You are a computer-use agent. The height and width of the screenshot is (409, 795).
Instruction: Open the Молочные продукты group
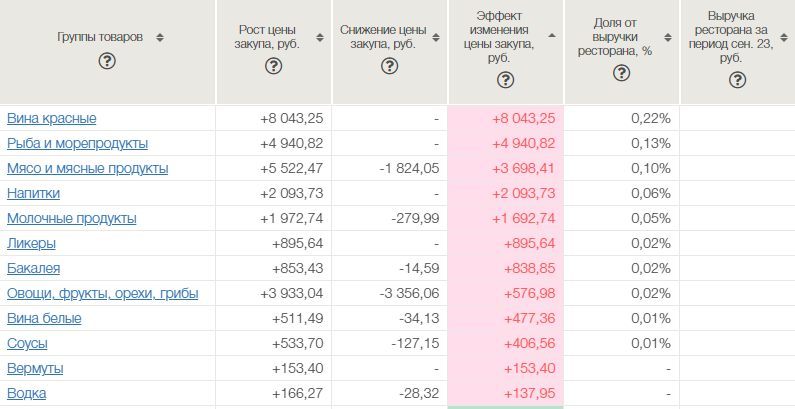coord(71,218)
